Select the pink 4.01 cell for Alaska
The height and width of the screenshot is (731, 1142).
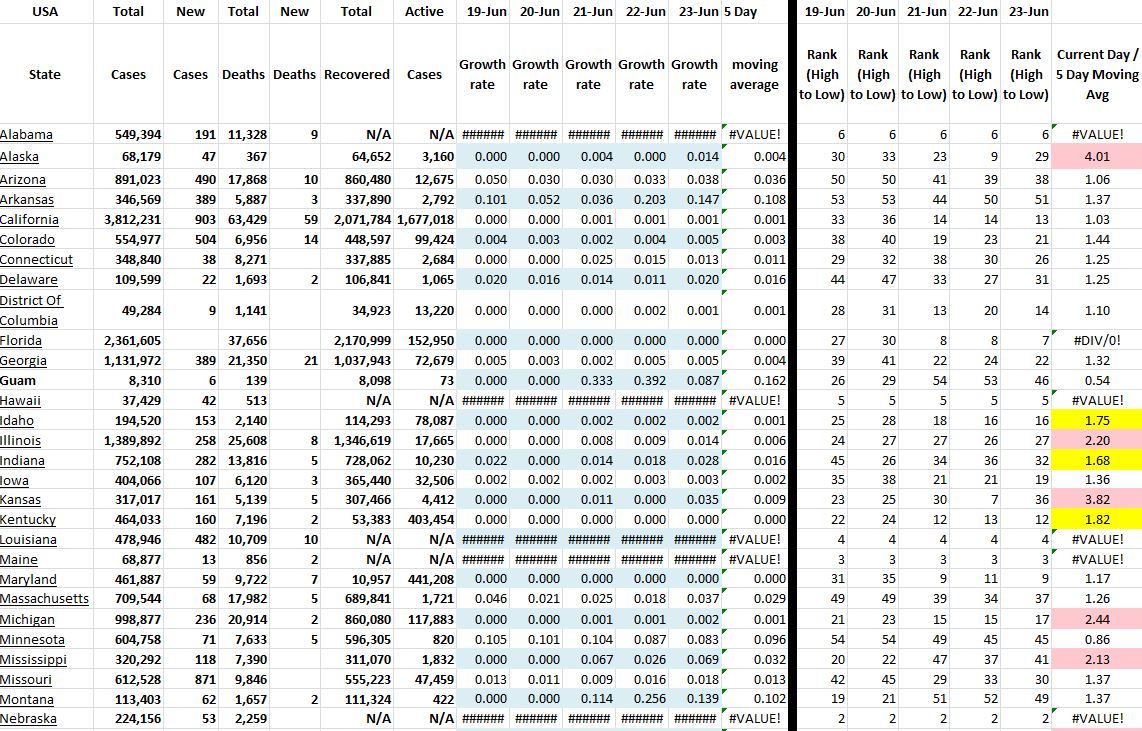[1097, 156]
